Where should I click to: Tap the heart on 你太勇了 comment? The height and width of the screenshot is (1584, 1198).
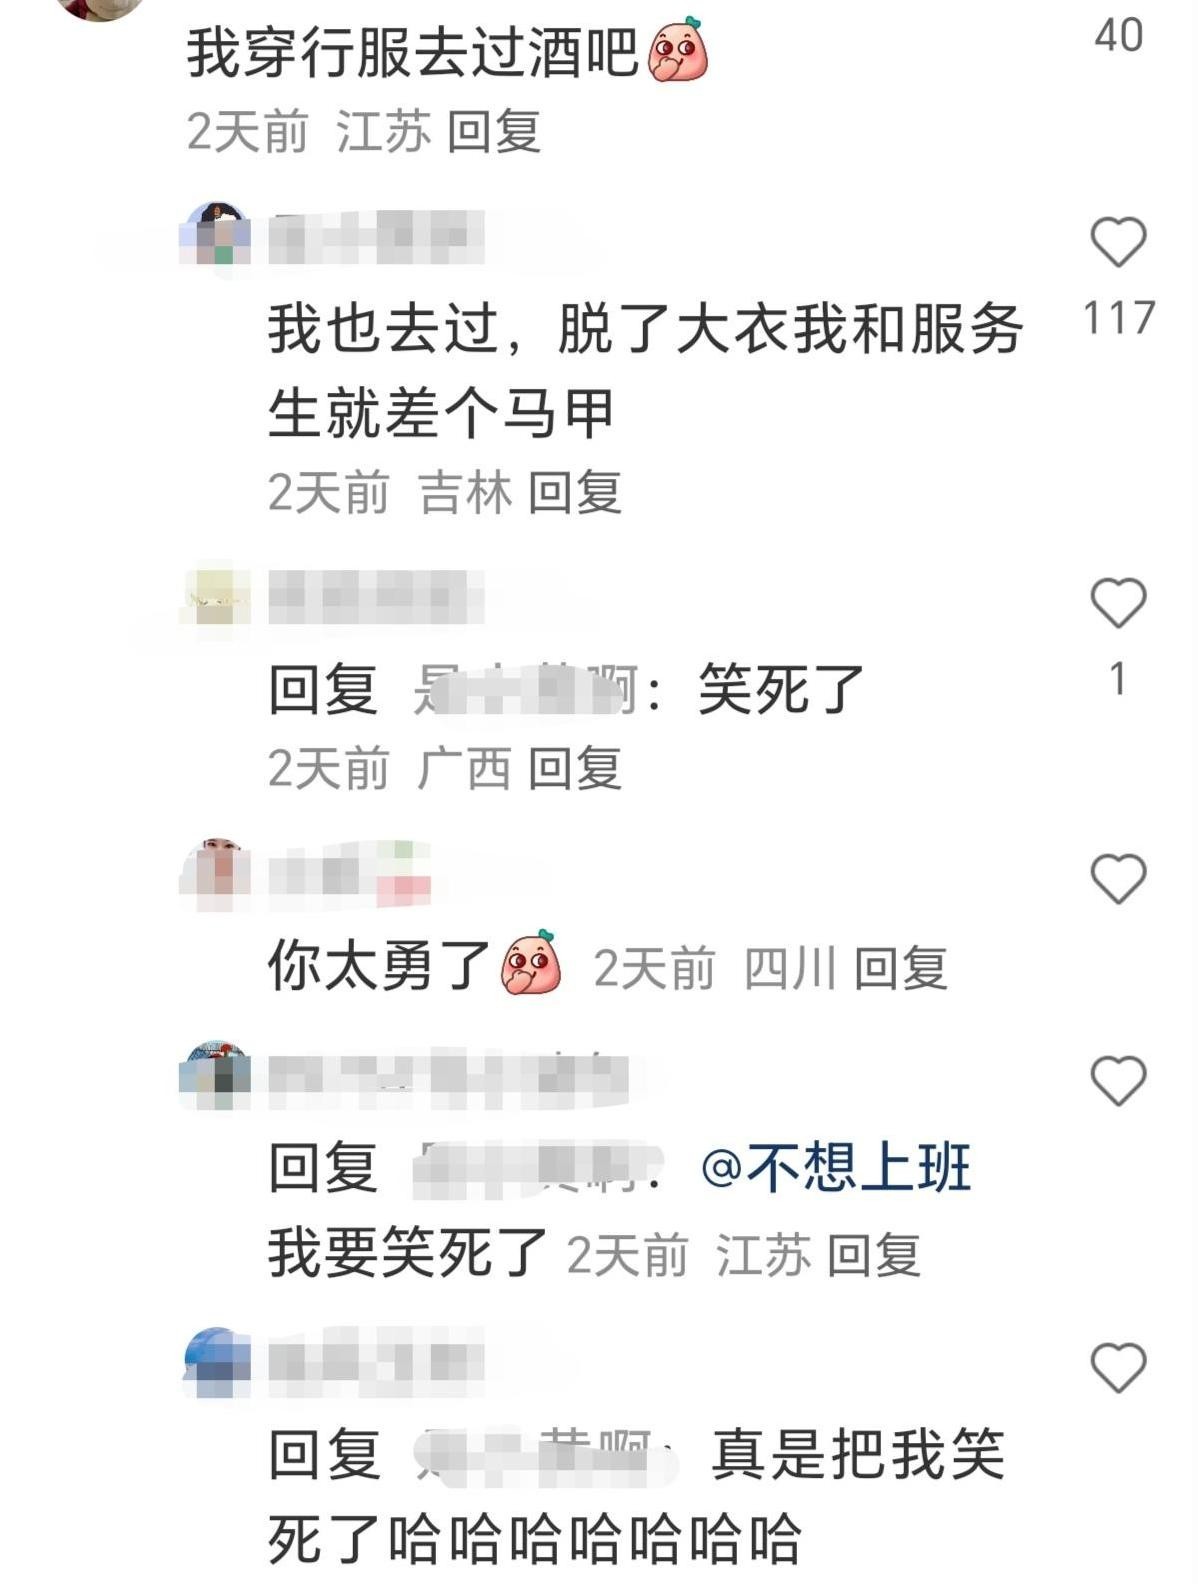(x=1118, y=878)
